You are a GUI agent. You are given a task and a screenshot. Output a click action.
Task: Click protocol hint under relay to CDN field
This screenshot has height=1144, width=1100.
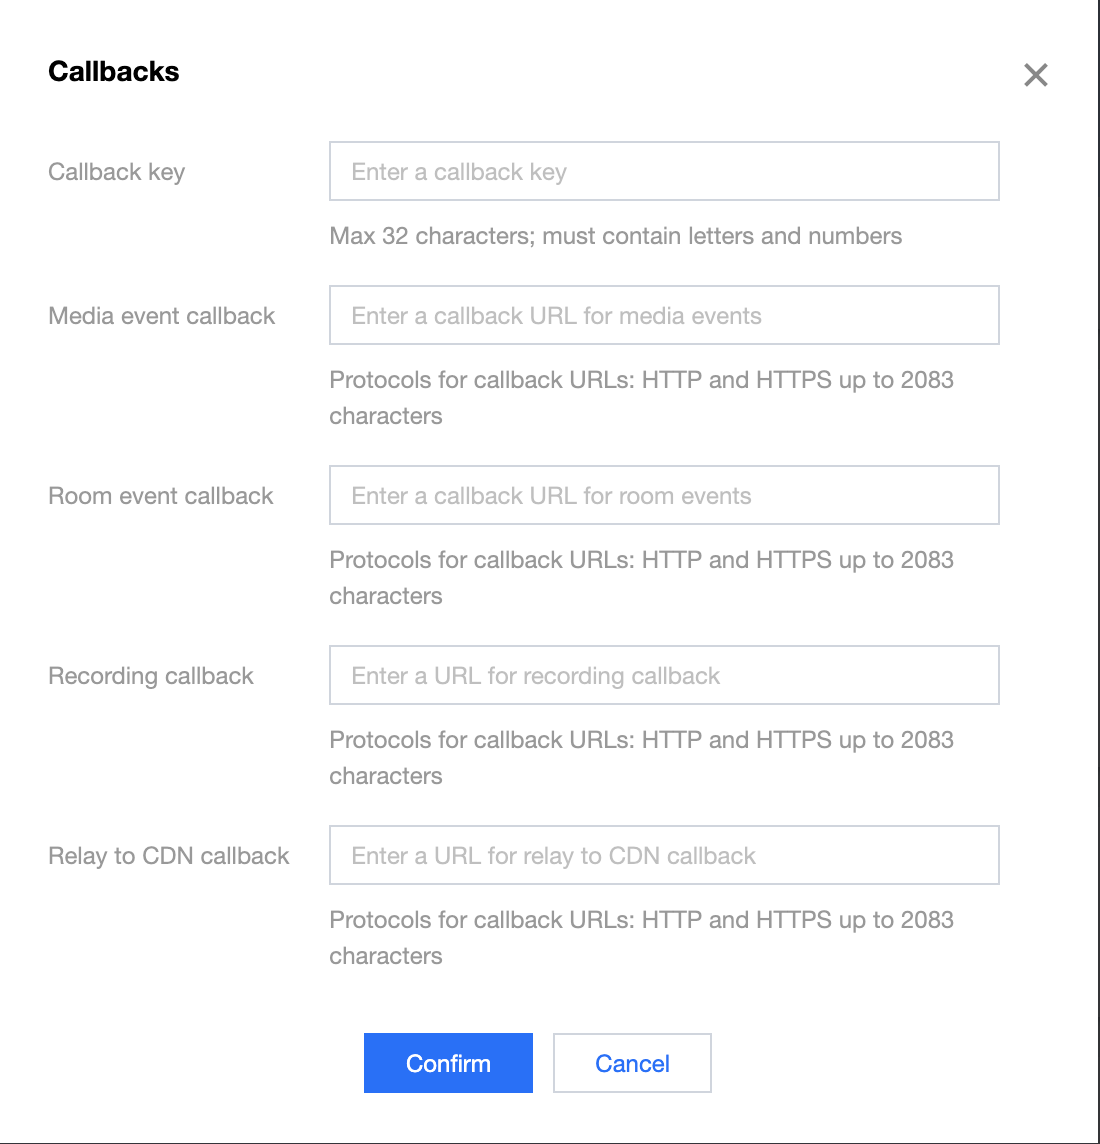(641, 938)
